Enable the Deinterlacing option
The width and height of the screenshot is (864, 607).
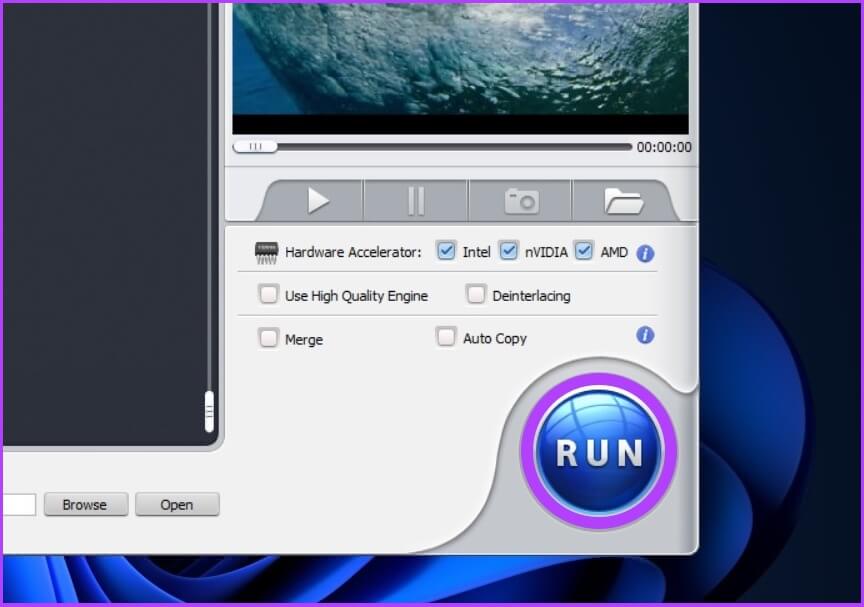pos(476,294)
